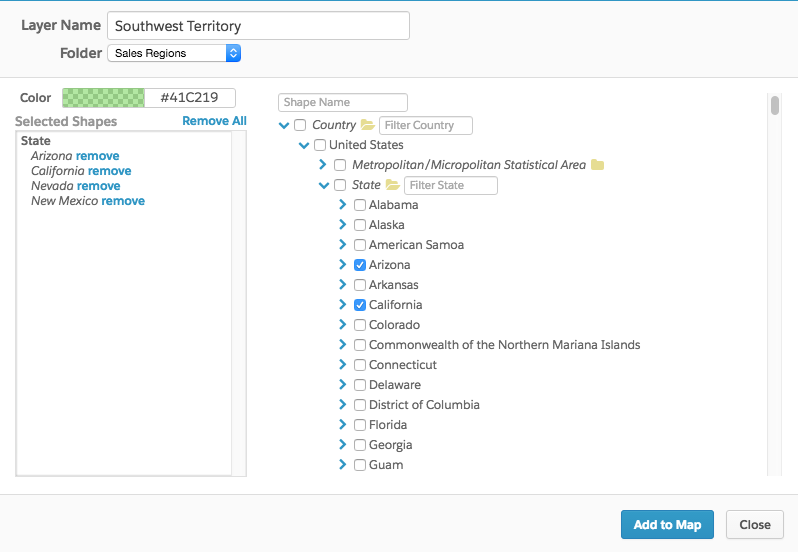Check the Colorado checkbox
This screenshot has width=798, height=552.
click(360, 325)
